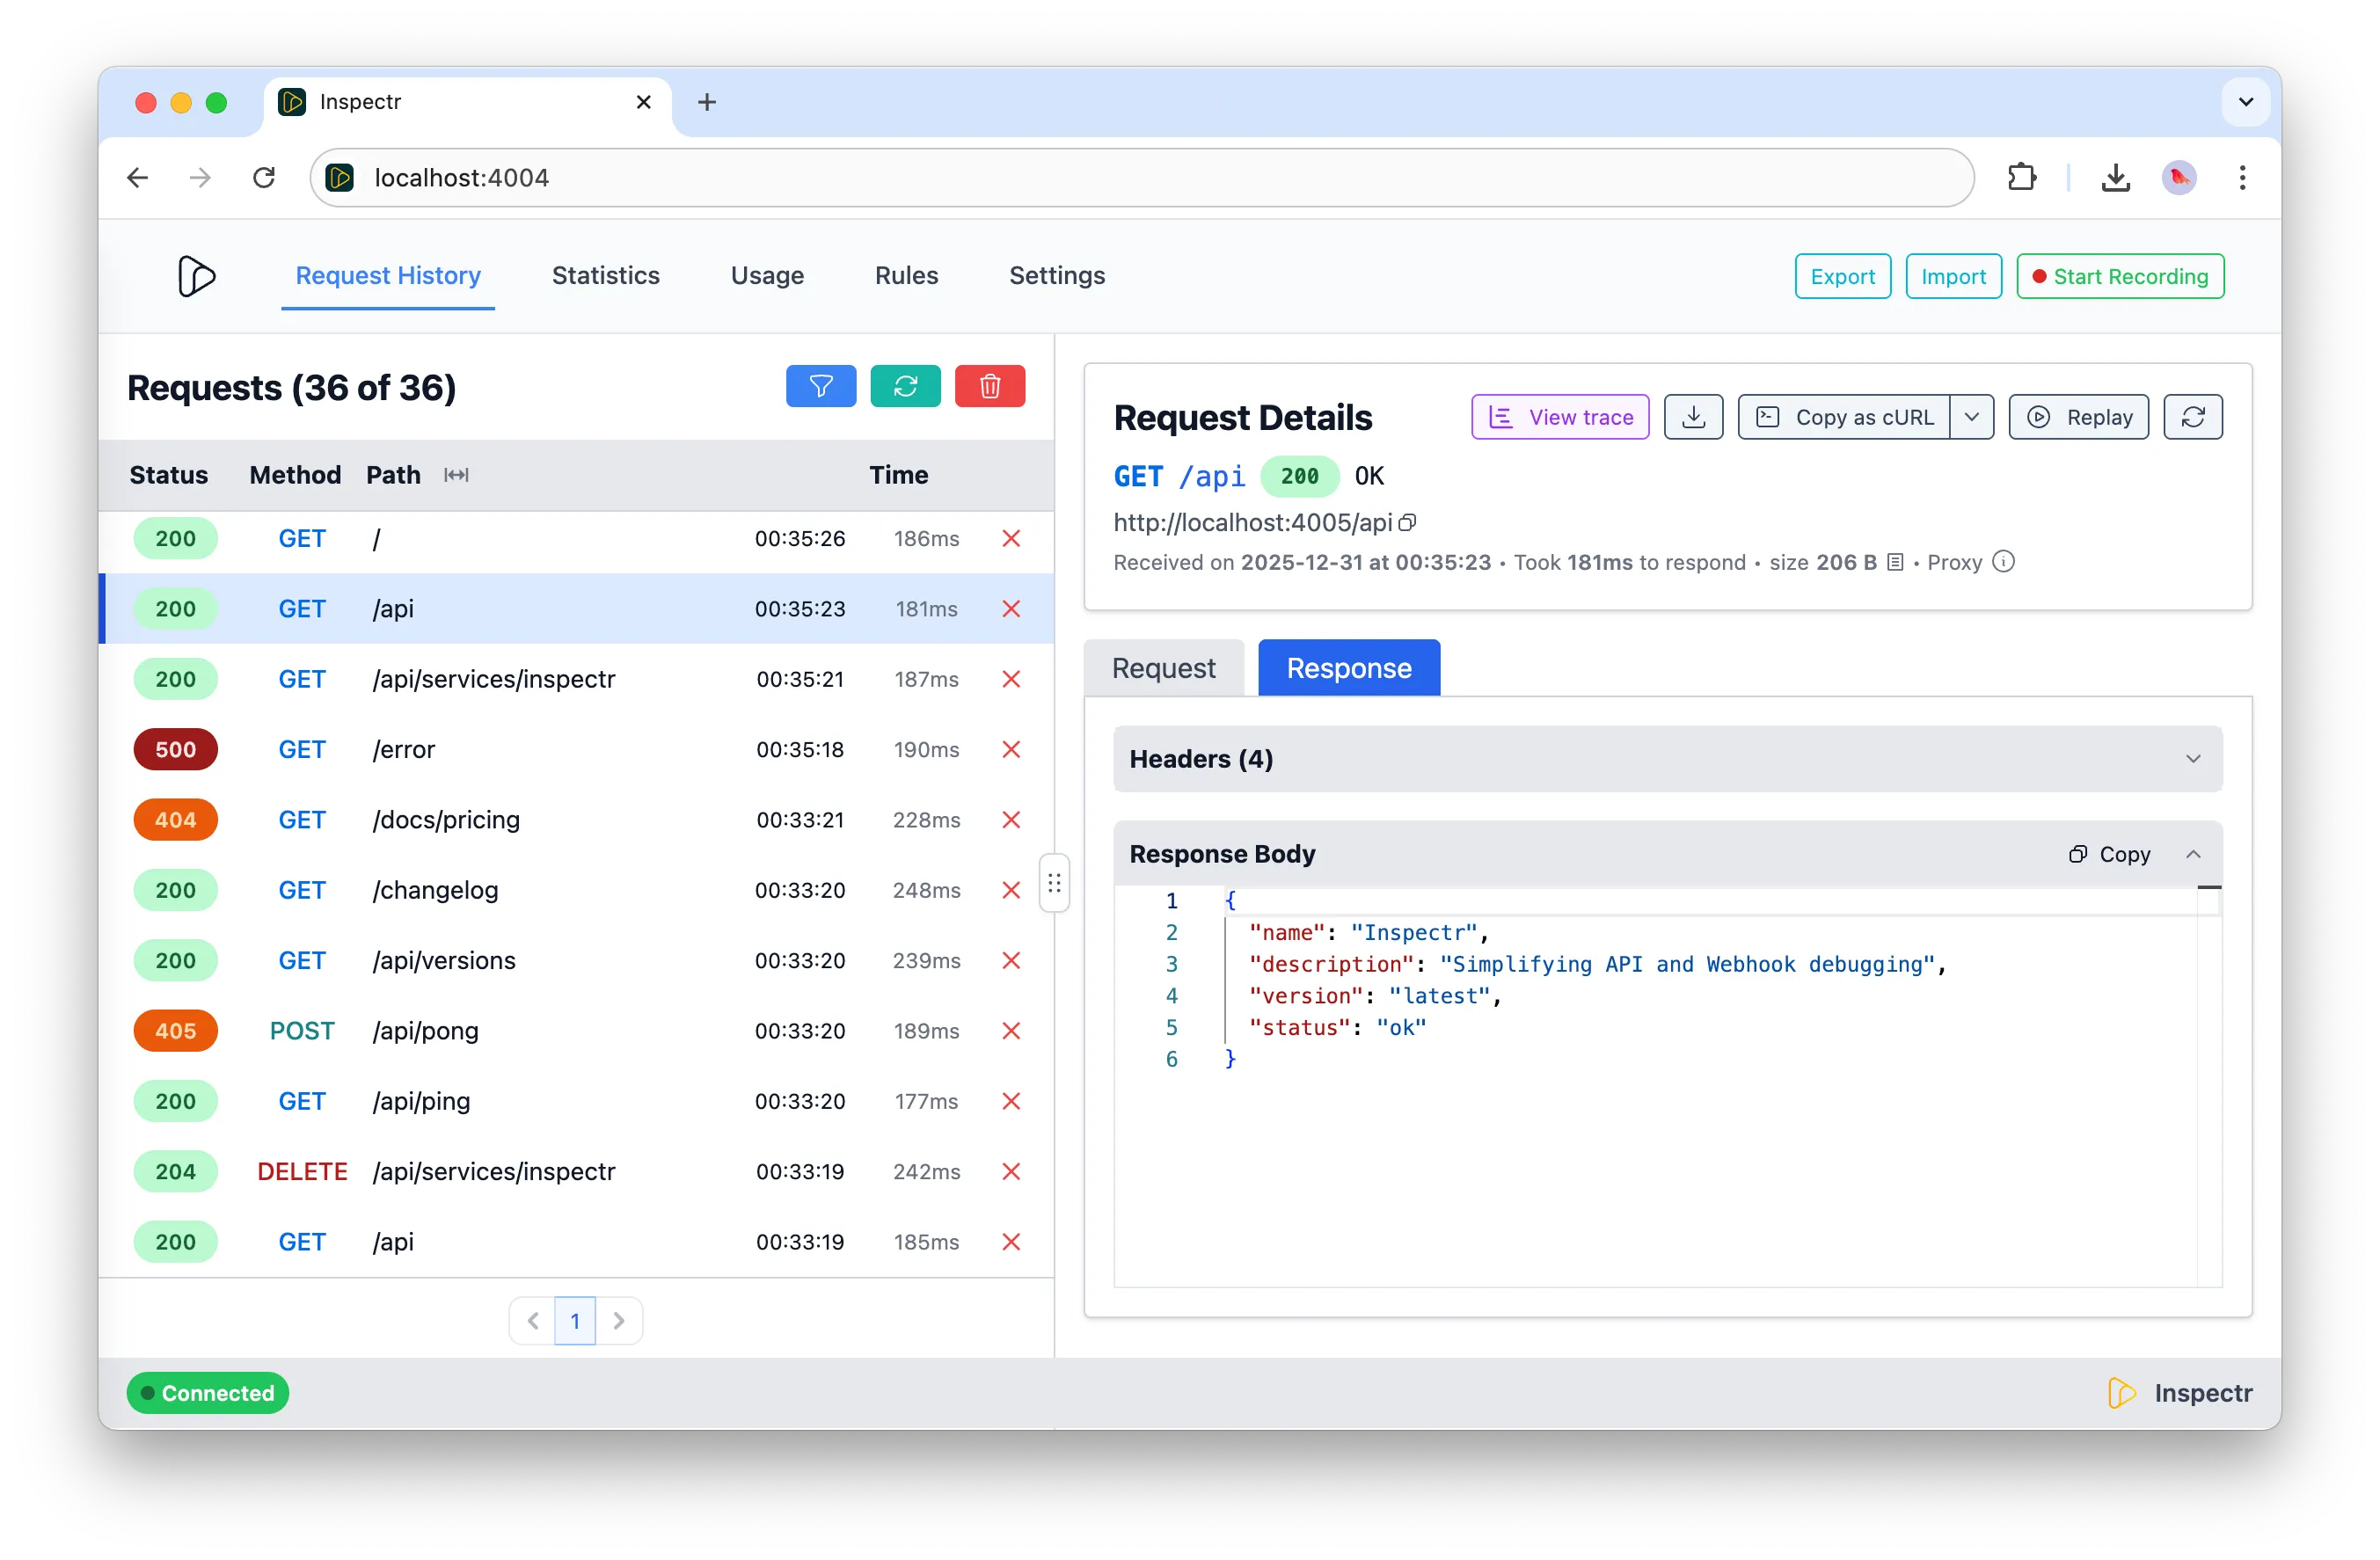Download the request details via download icon
The height and width of the screenshot is (1560, 2380).
[1693, 417]
